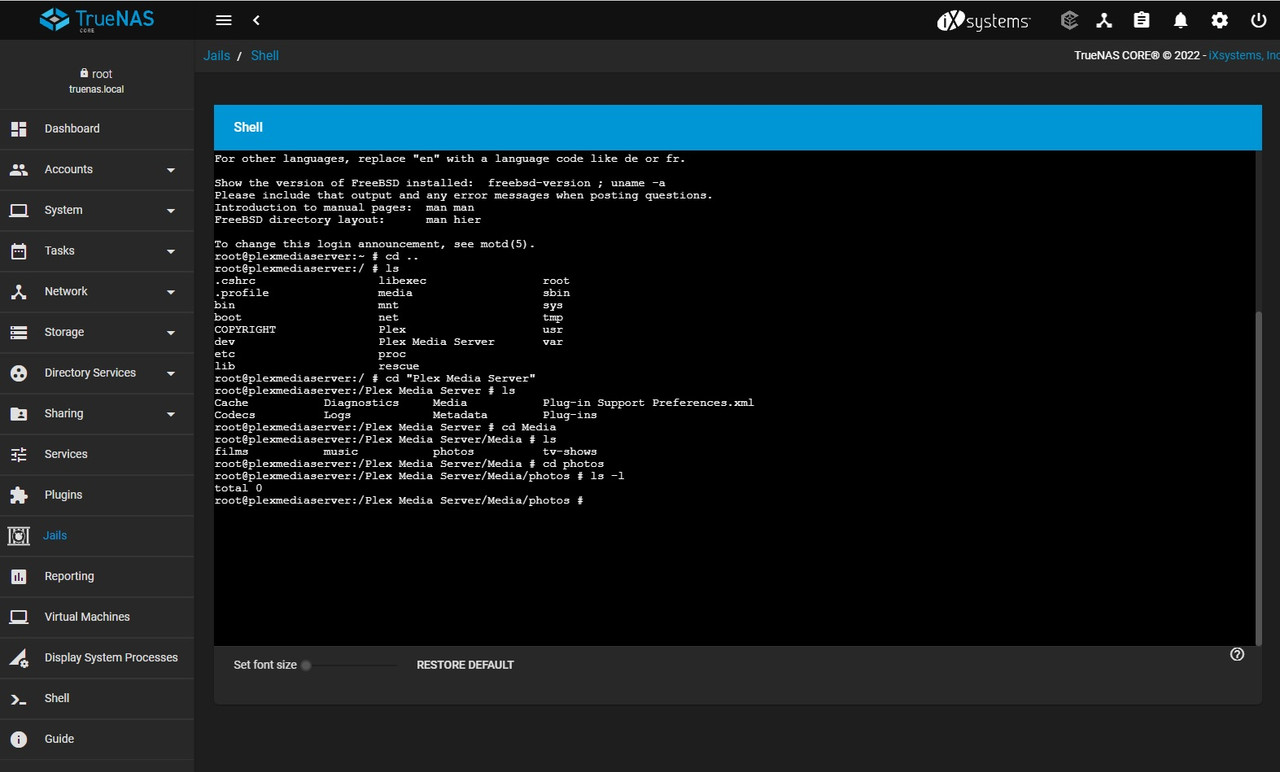Expand the Network menu arrow
The width and height of the screenshot is (1280, 772).
tap(171, 292)
